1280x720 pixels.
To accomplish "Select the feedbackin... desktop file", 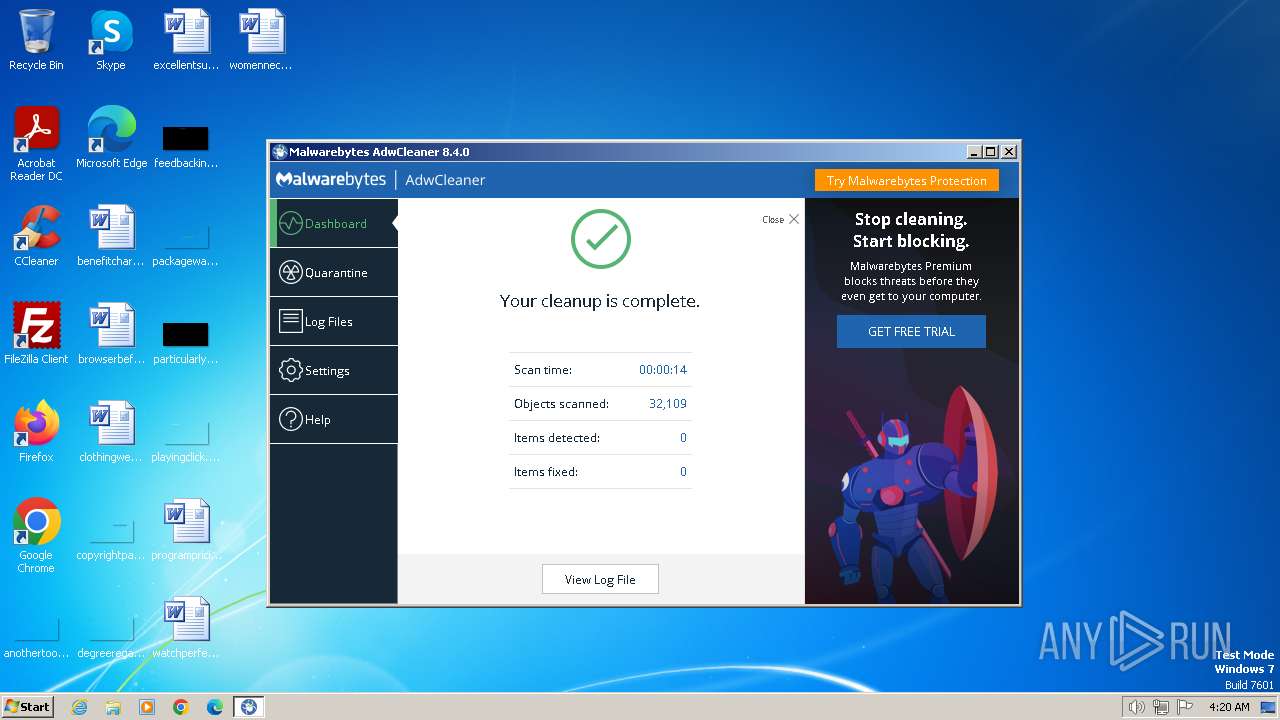I will click(x=186, y=146).
